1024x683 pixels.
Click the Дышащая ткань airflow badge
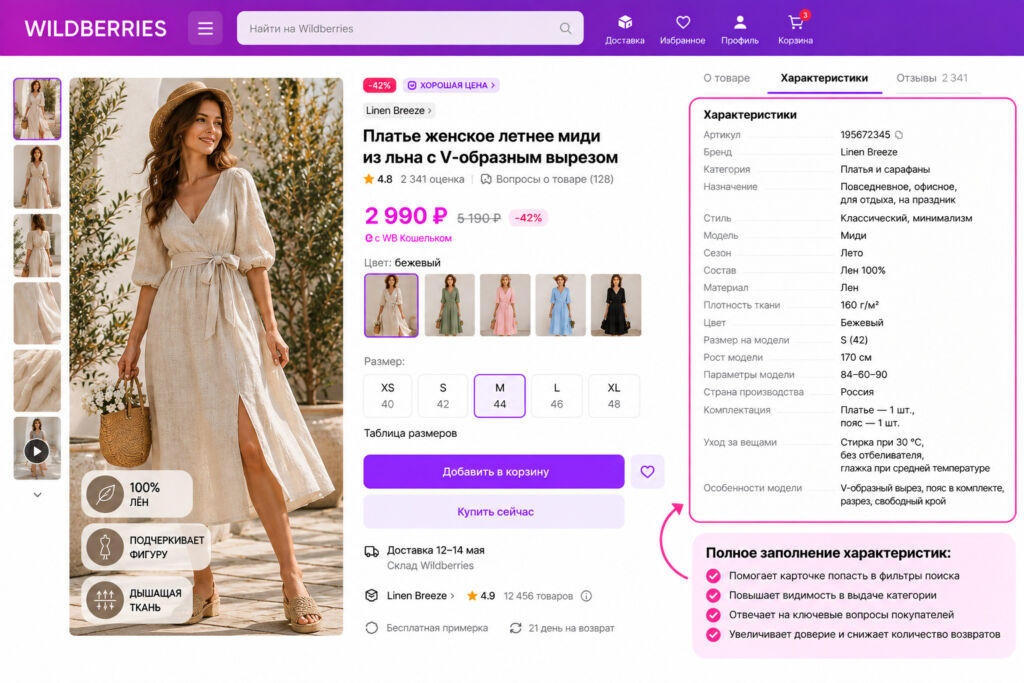(x=137, y=599)
